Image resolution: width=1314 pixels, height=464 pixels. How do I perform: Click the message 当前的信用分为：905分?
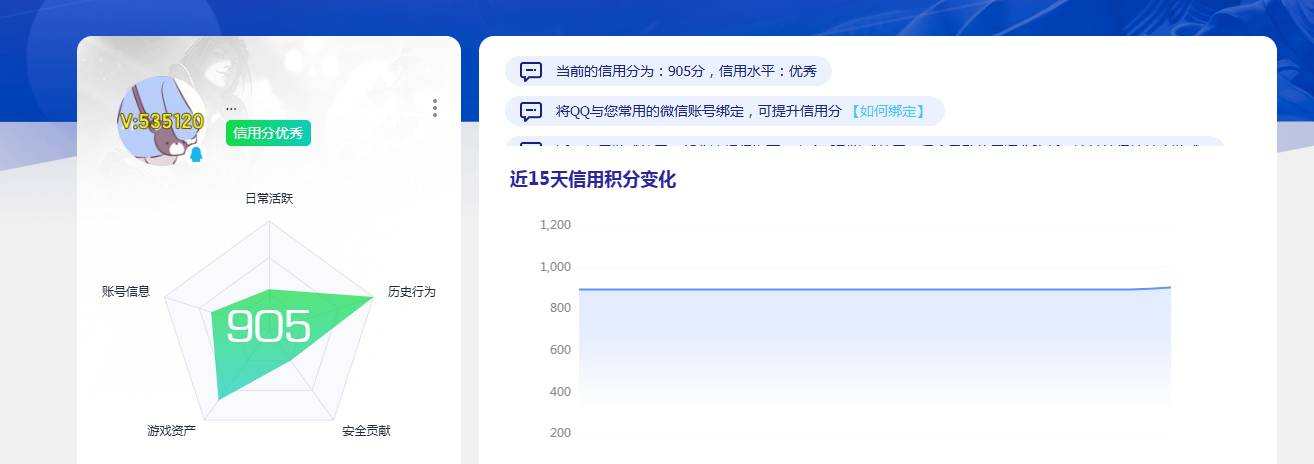tap(668, 72)
